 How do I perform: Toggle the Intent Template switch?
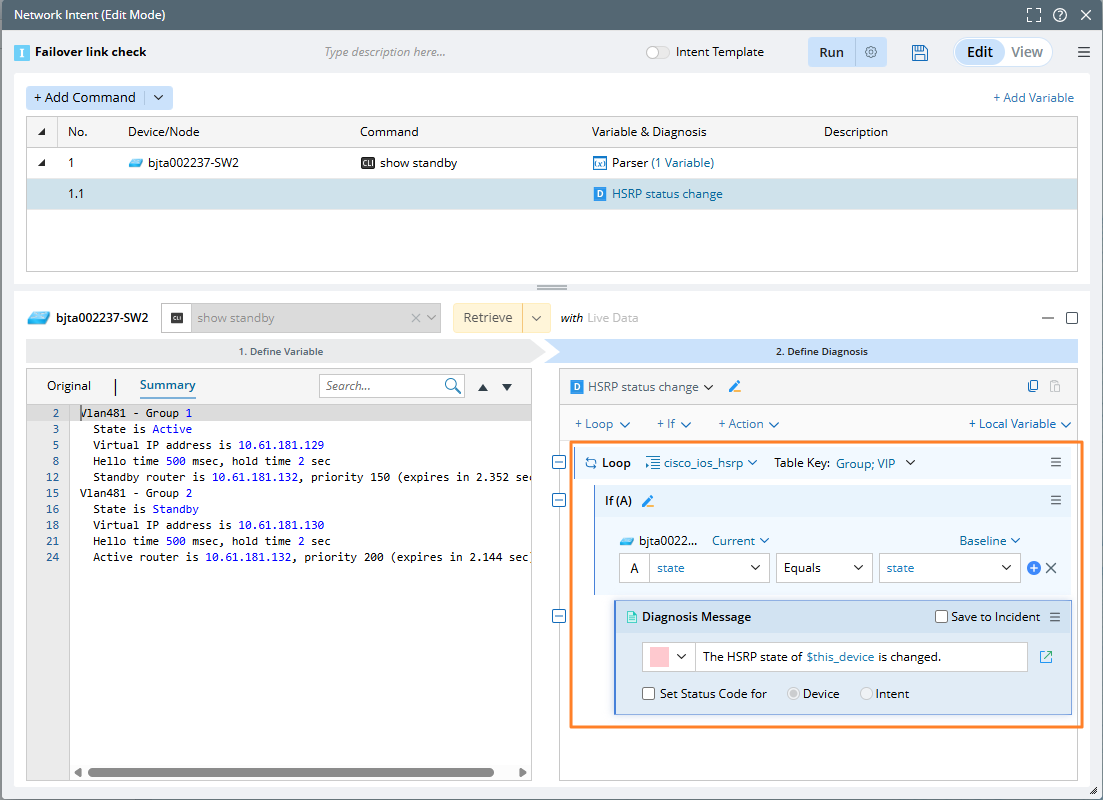point(657,53)
